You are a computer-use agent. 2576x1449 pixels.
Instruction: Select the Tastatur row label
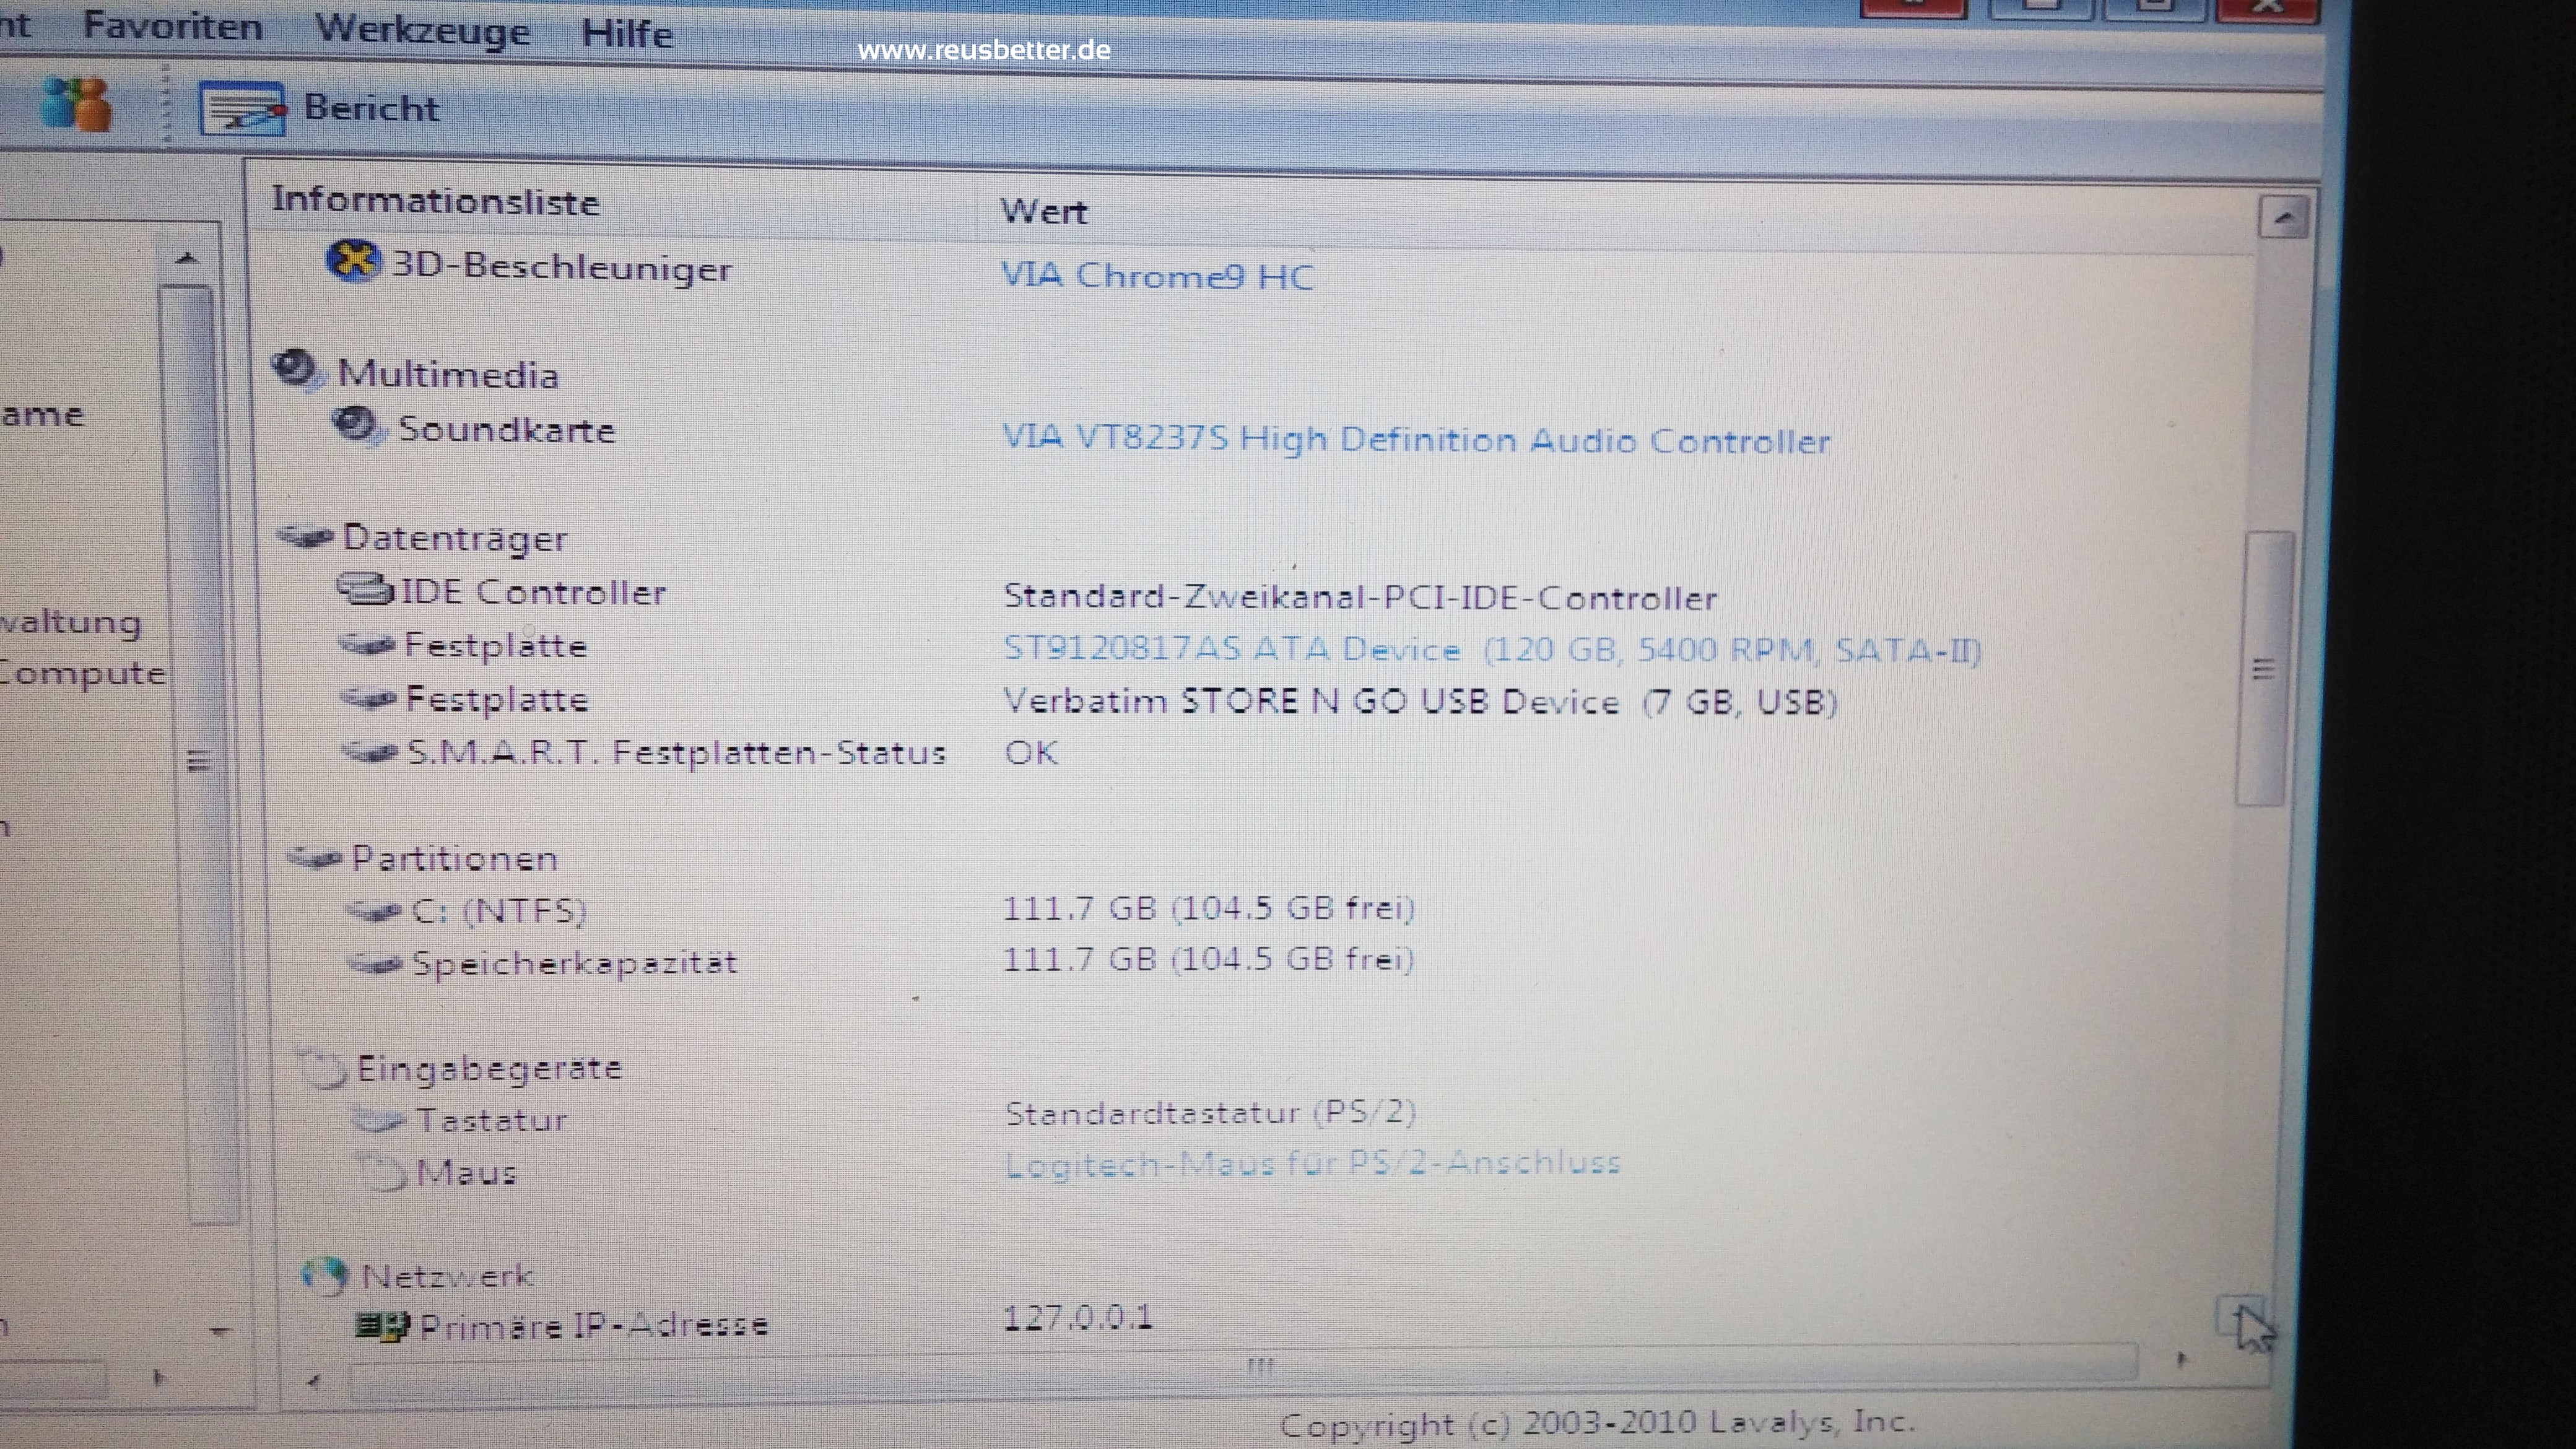(491, 1120)
